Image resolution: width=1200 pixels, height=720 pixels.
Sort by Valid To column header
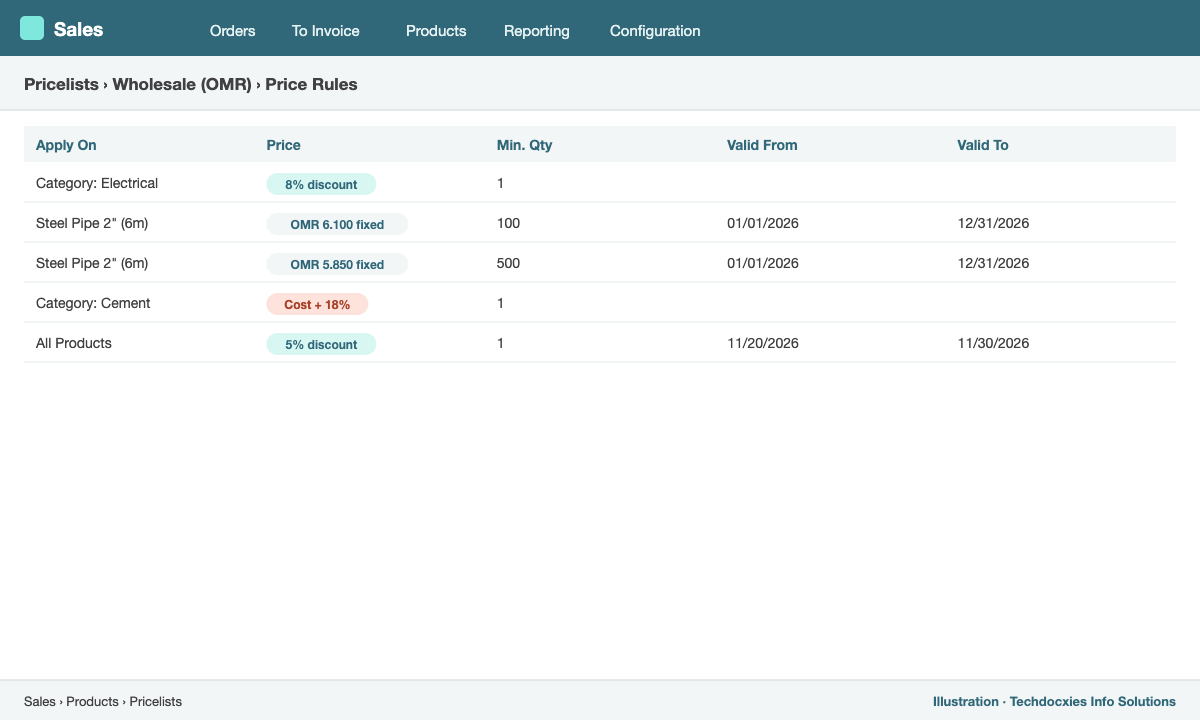pyautogui.click(x=983, y=145)
